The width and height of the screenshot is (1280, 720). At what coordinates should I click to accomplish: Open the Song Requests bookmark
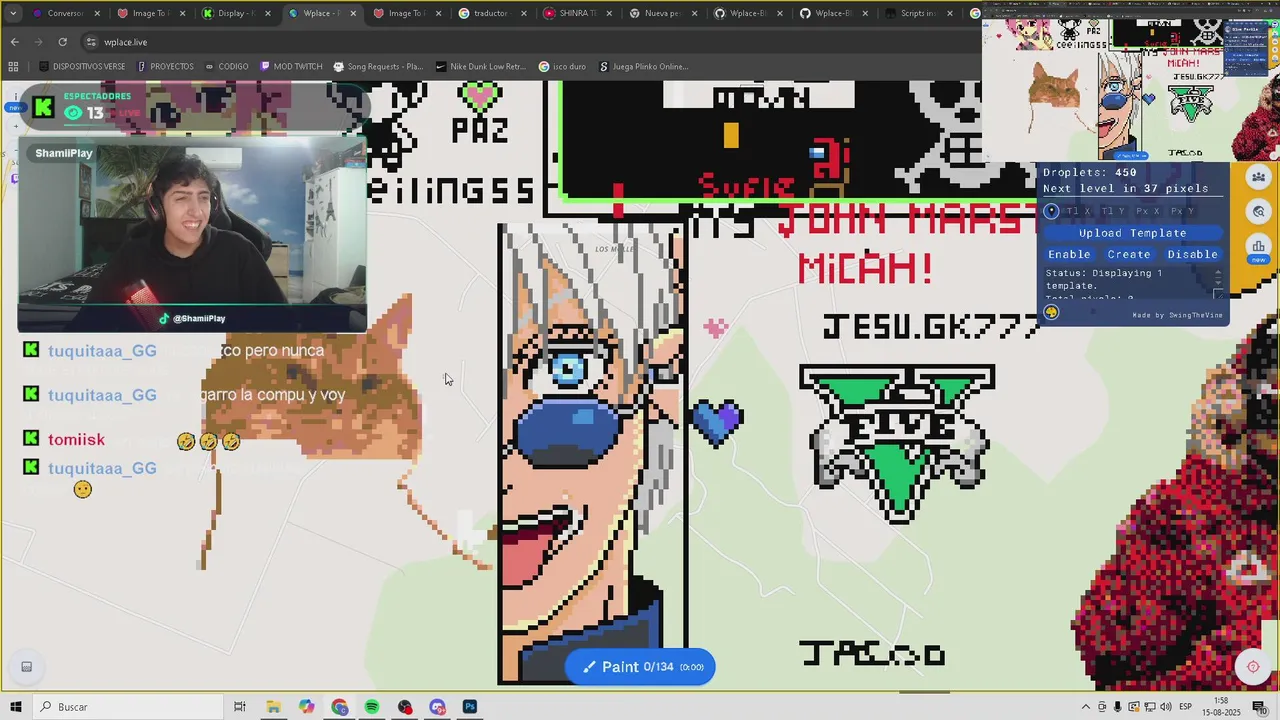pyautogui.click(x=378, y=67)
